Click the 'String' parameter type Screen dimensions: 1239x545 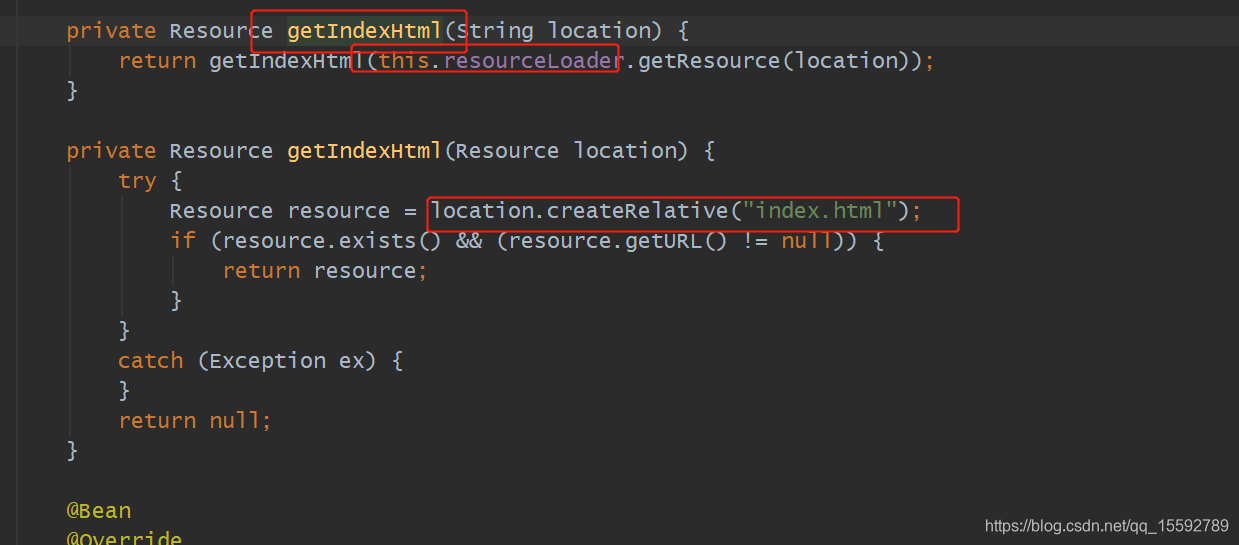coord(494,31)
